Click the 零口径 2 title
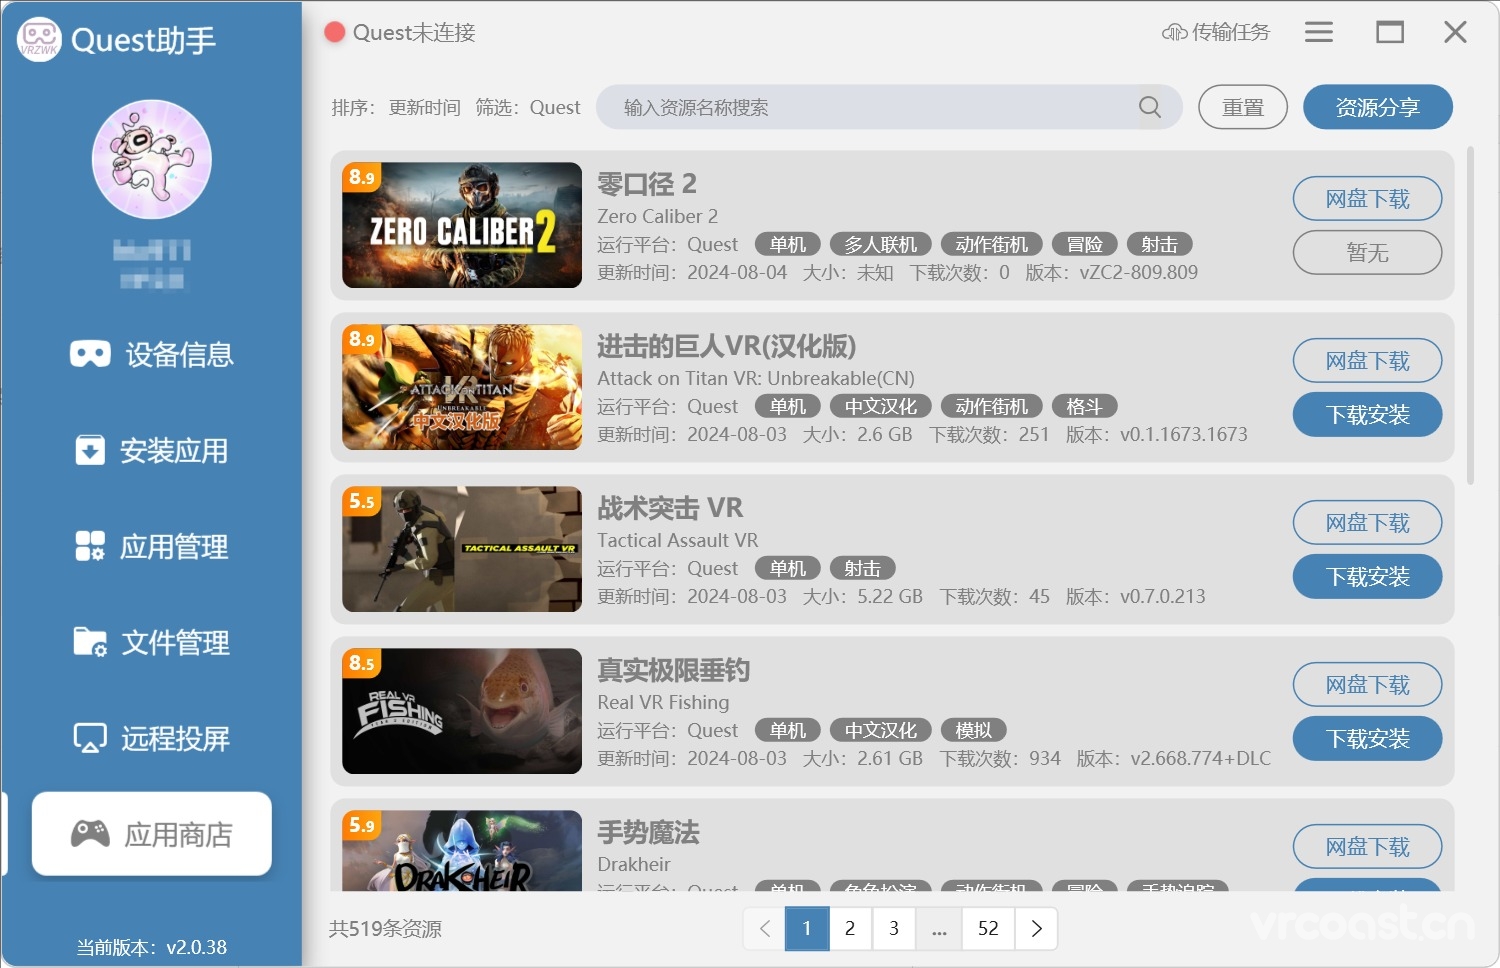Screen dimensions: 1500x968 (x=647, y=184)
